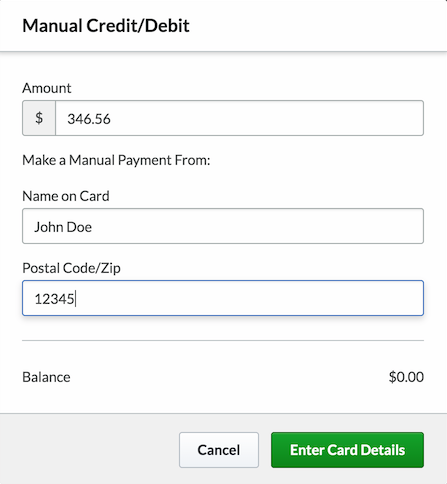Place cursor on the 12345 zip text
Image resolution: width=447 pixels, height=484 pixels.
[54, 299]
